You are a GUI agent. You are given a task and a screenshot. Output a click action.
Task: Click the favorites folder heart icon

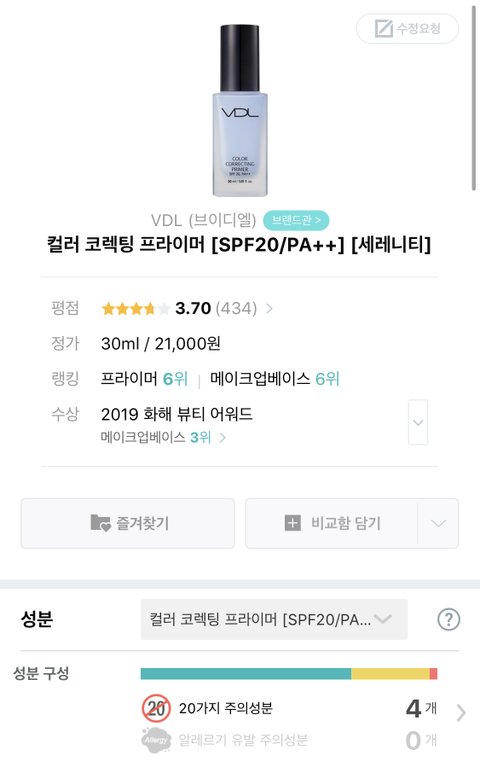[100, 523]
